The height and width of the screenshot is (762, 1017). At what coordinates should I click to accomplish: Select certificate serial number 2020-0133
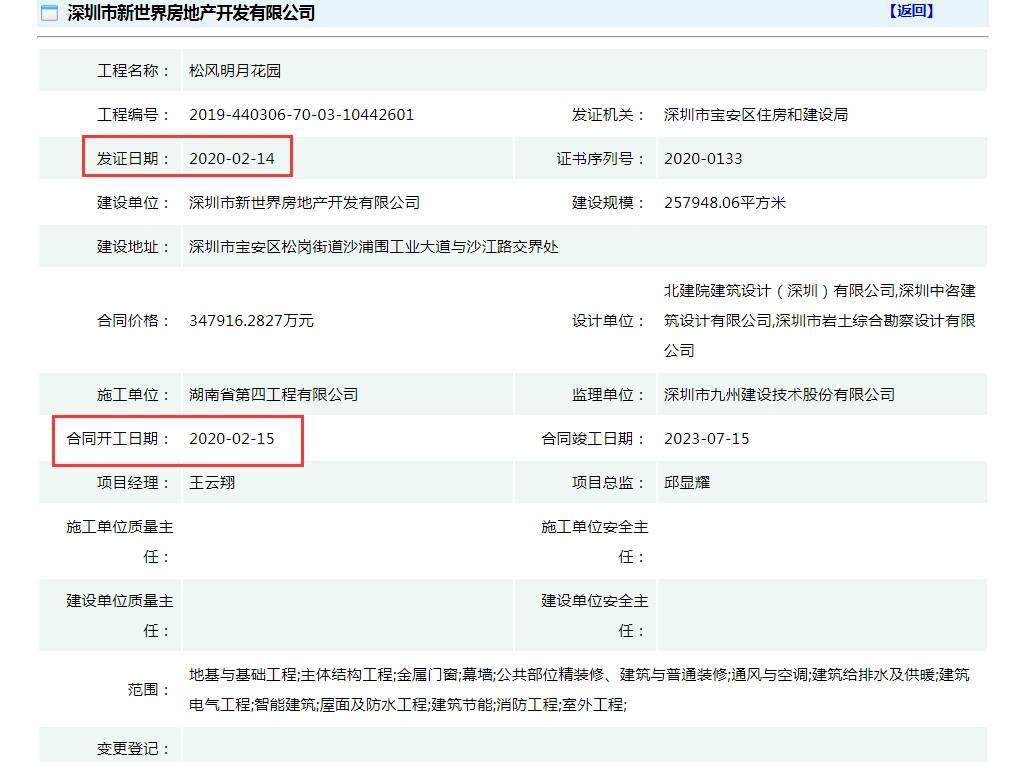click(x=703, y=159)
